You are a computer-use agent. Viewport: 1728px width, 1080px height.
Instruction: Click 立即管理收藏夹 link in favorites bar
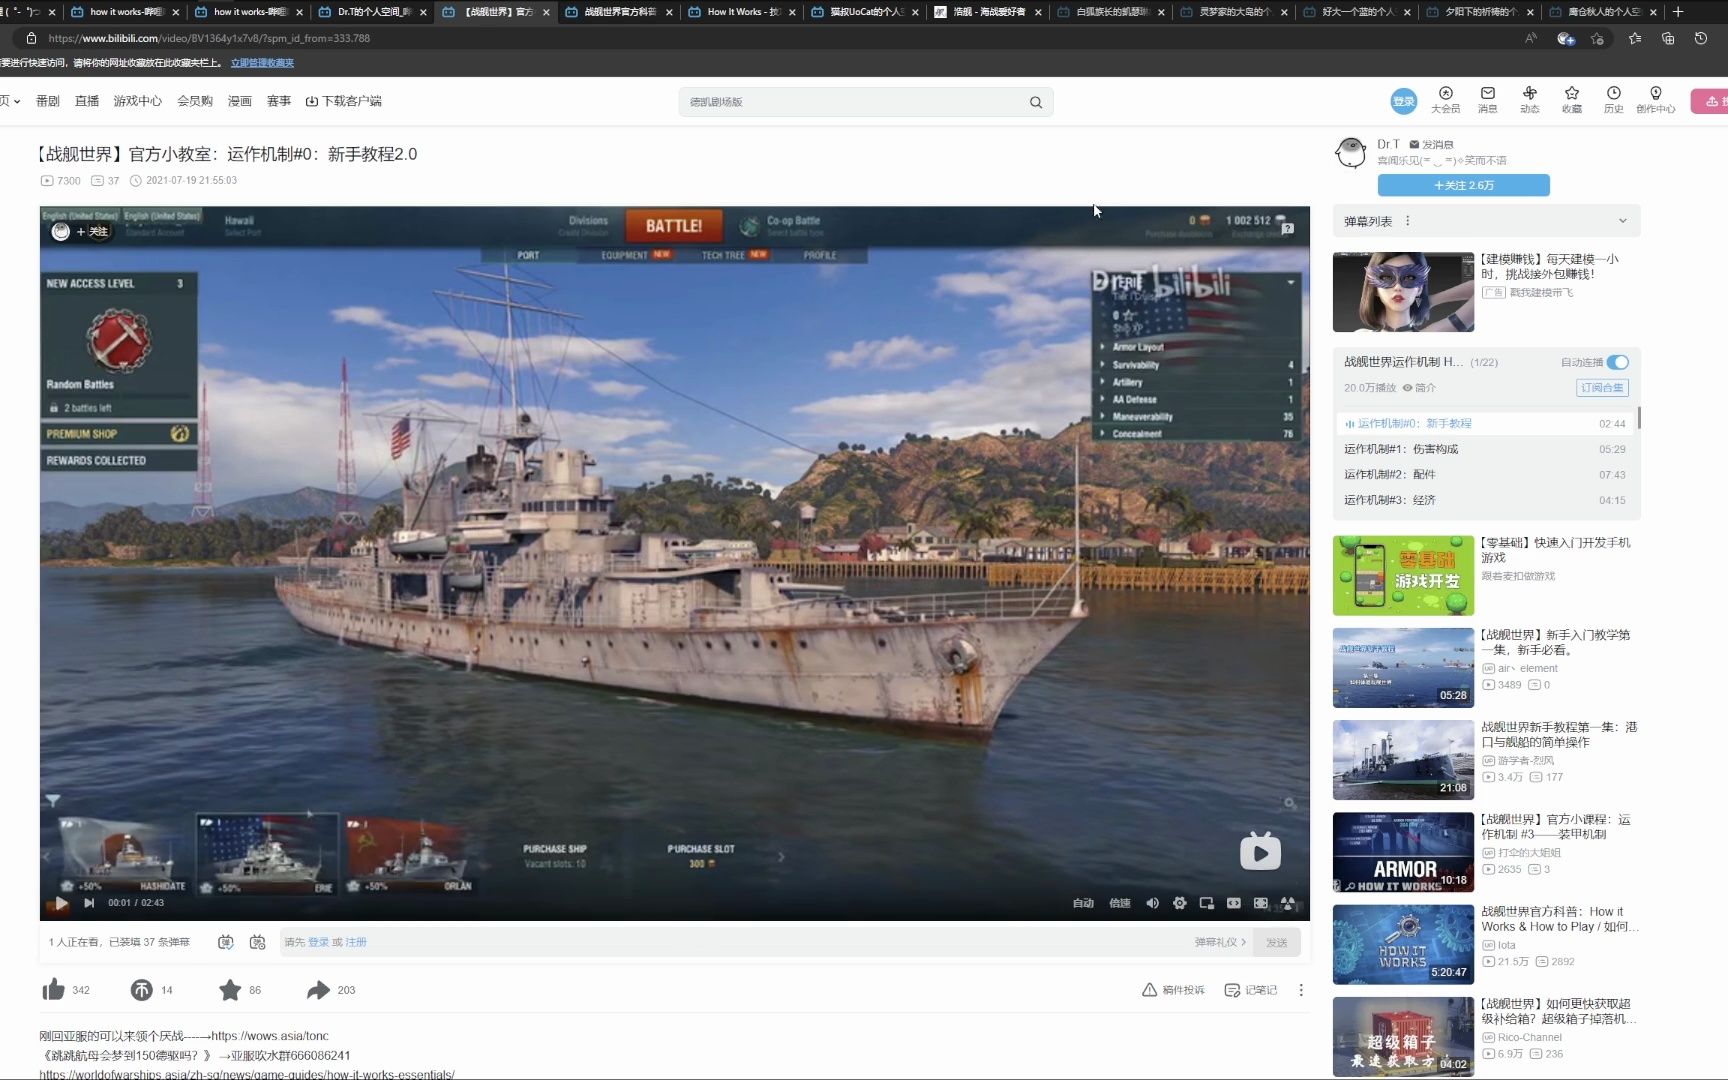pos(262,63)
